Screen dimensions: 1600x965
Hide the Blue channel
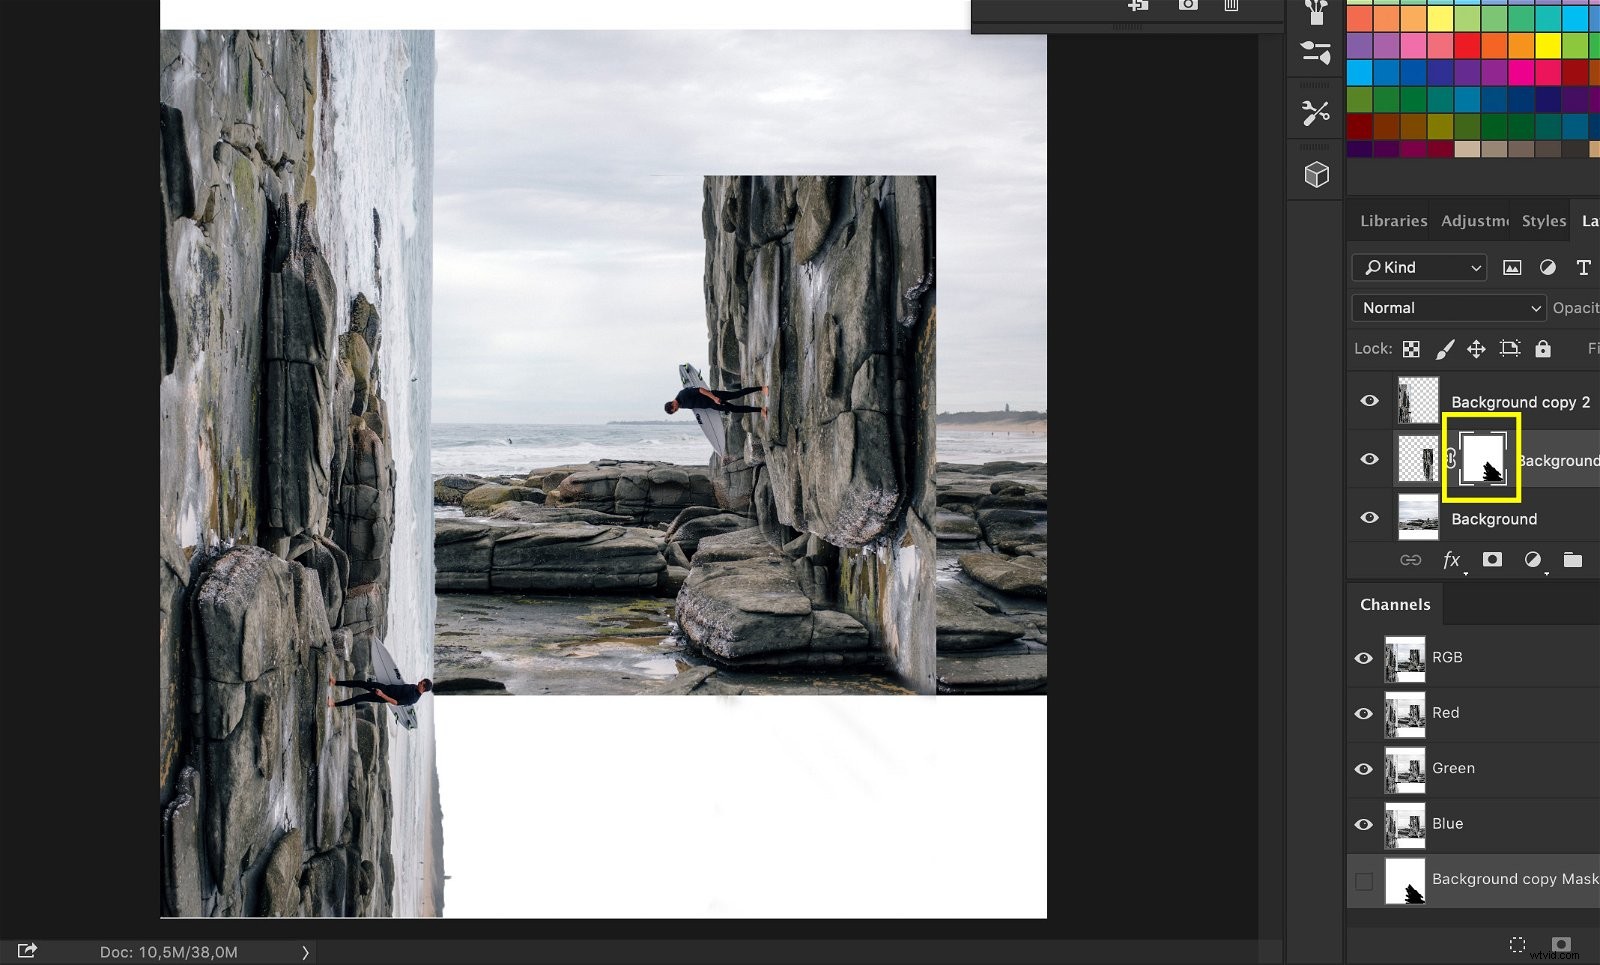(1364, 824)
